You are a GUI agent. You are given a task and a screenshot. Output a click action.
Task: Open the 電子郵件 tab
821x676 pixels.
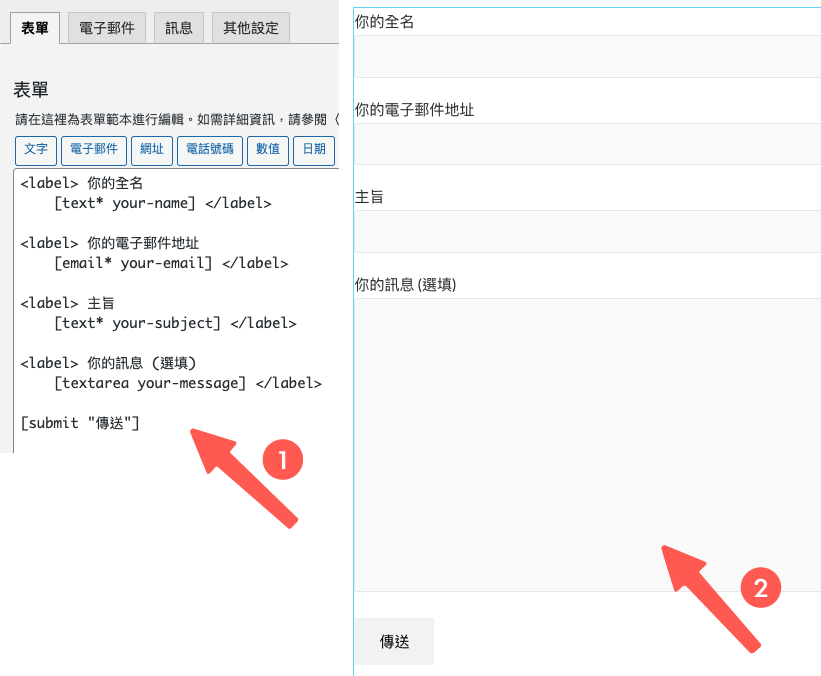107,28
